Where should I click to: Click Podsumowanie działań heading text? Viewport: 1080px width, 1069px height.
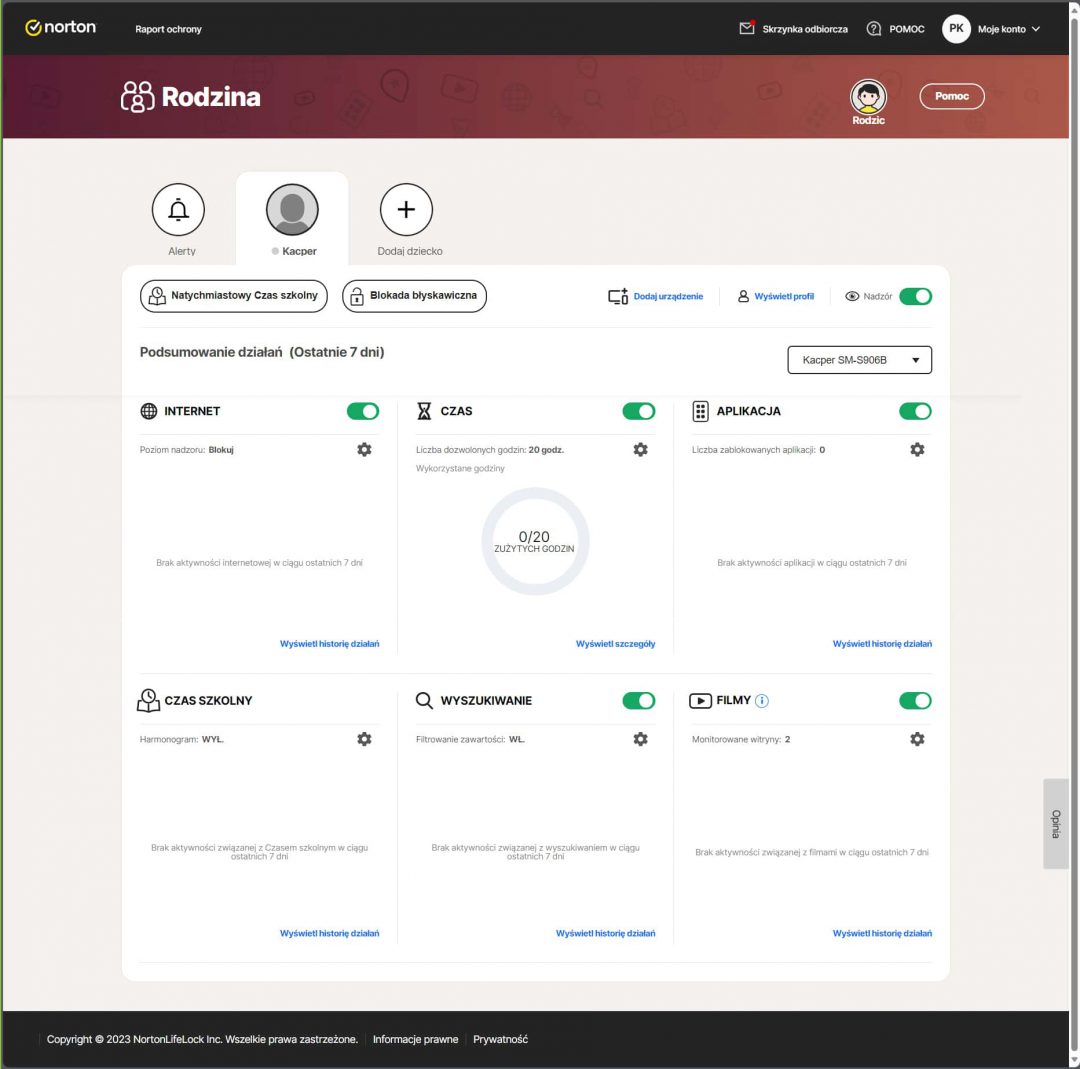click(x=262, y=352)
